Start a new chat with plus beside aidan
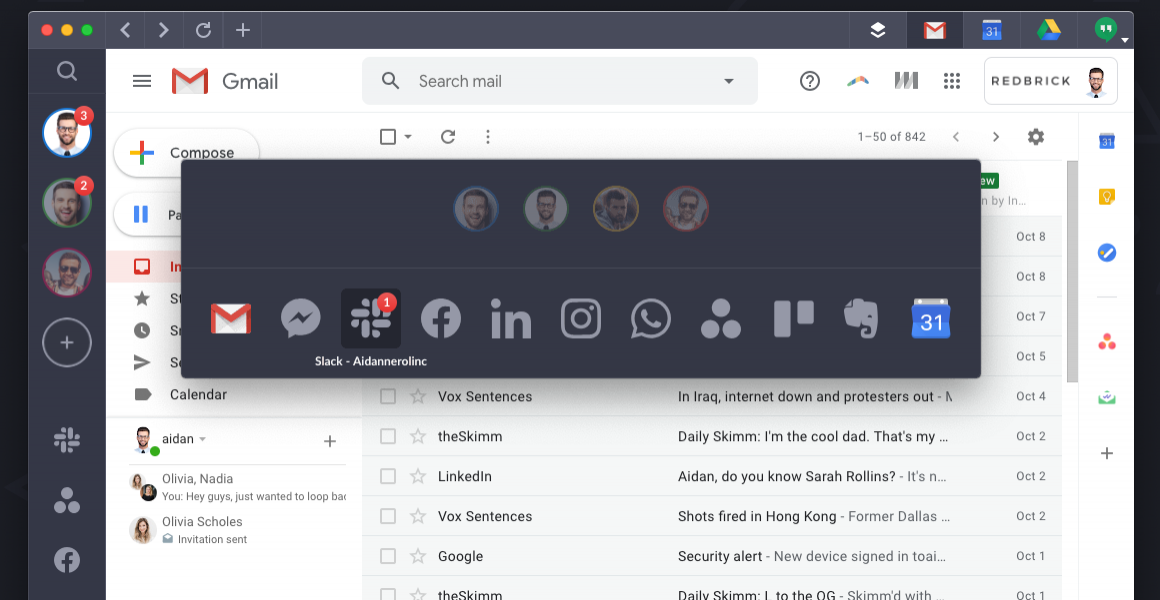 [x=330, y=442]
